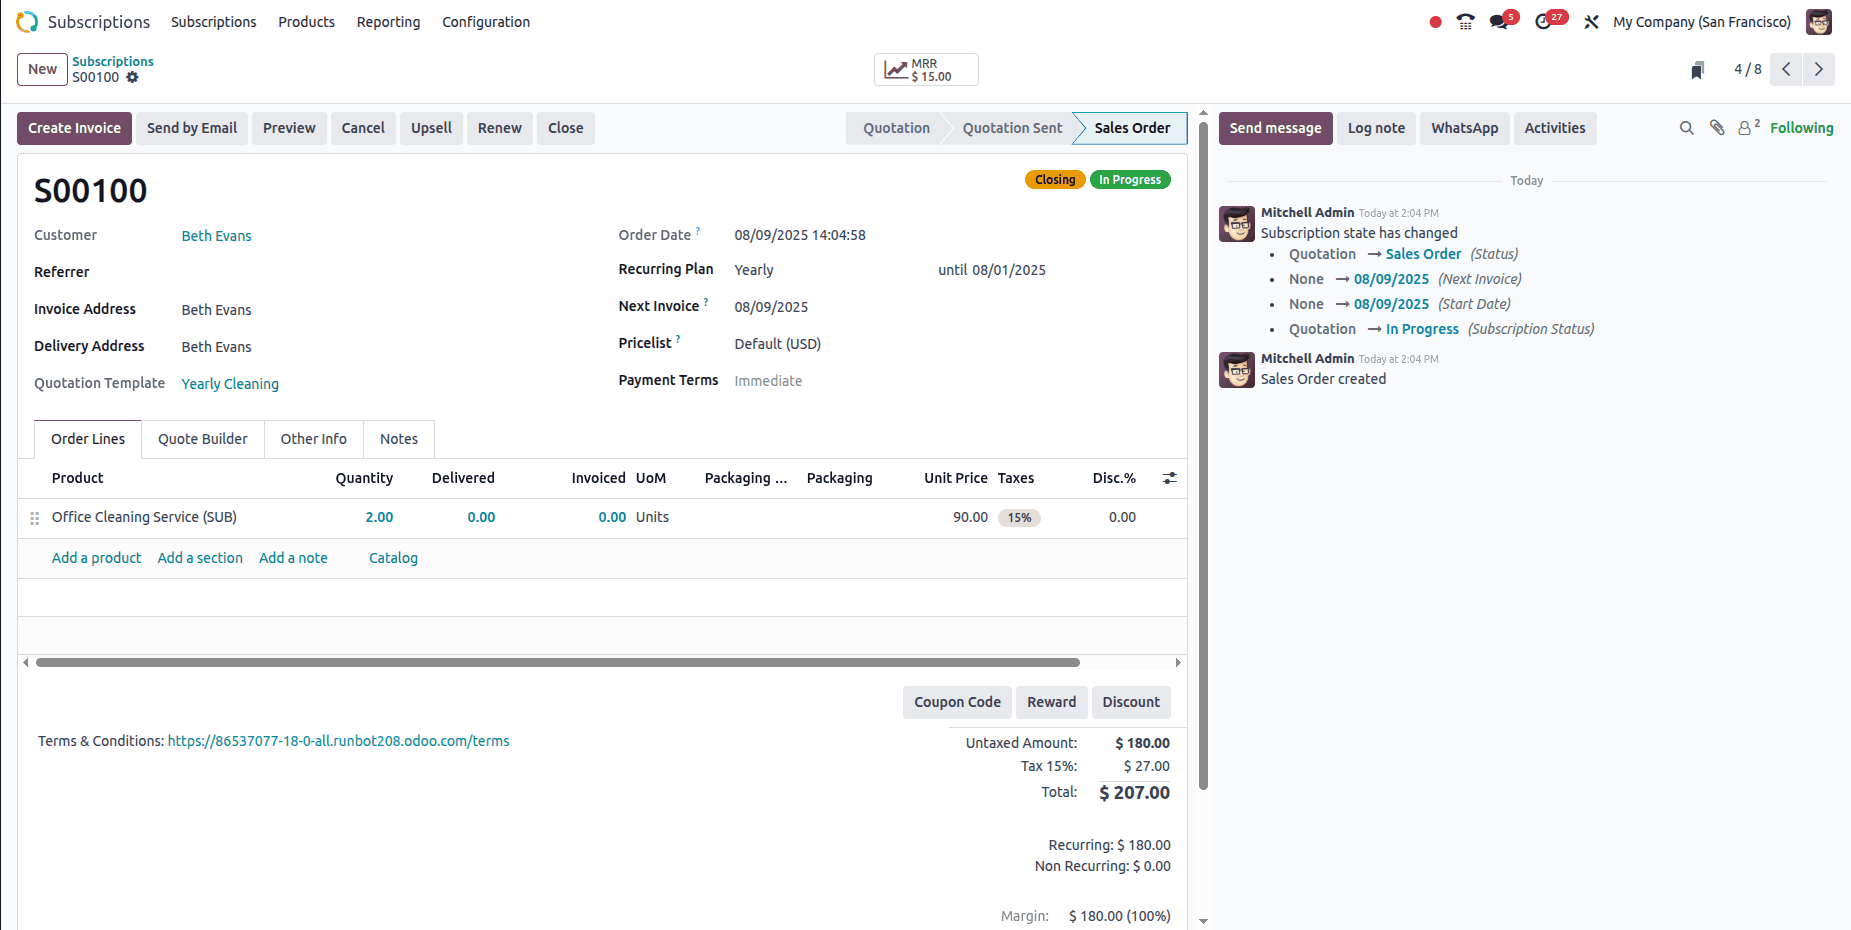Open Mitchell Admin avatar on 'Sales Order created' message

tap(1237, 370)
